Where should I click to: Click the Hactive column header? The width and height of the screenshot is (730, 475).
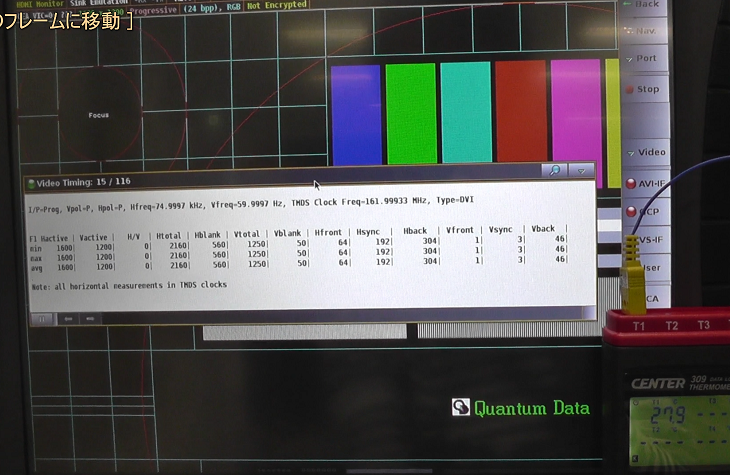click(54, 238)
